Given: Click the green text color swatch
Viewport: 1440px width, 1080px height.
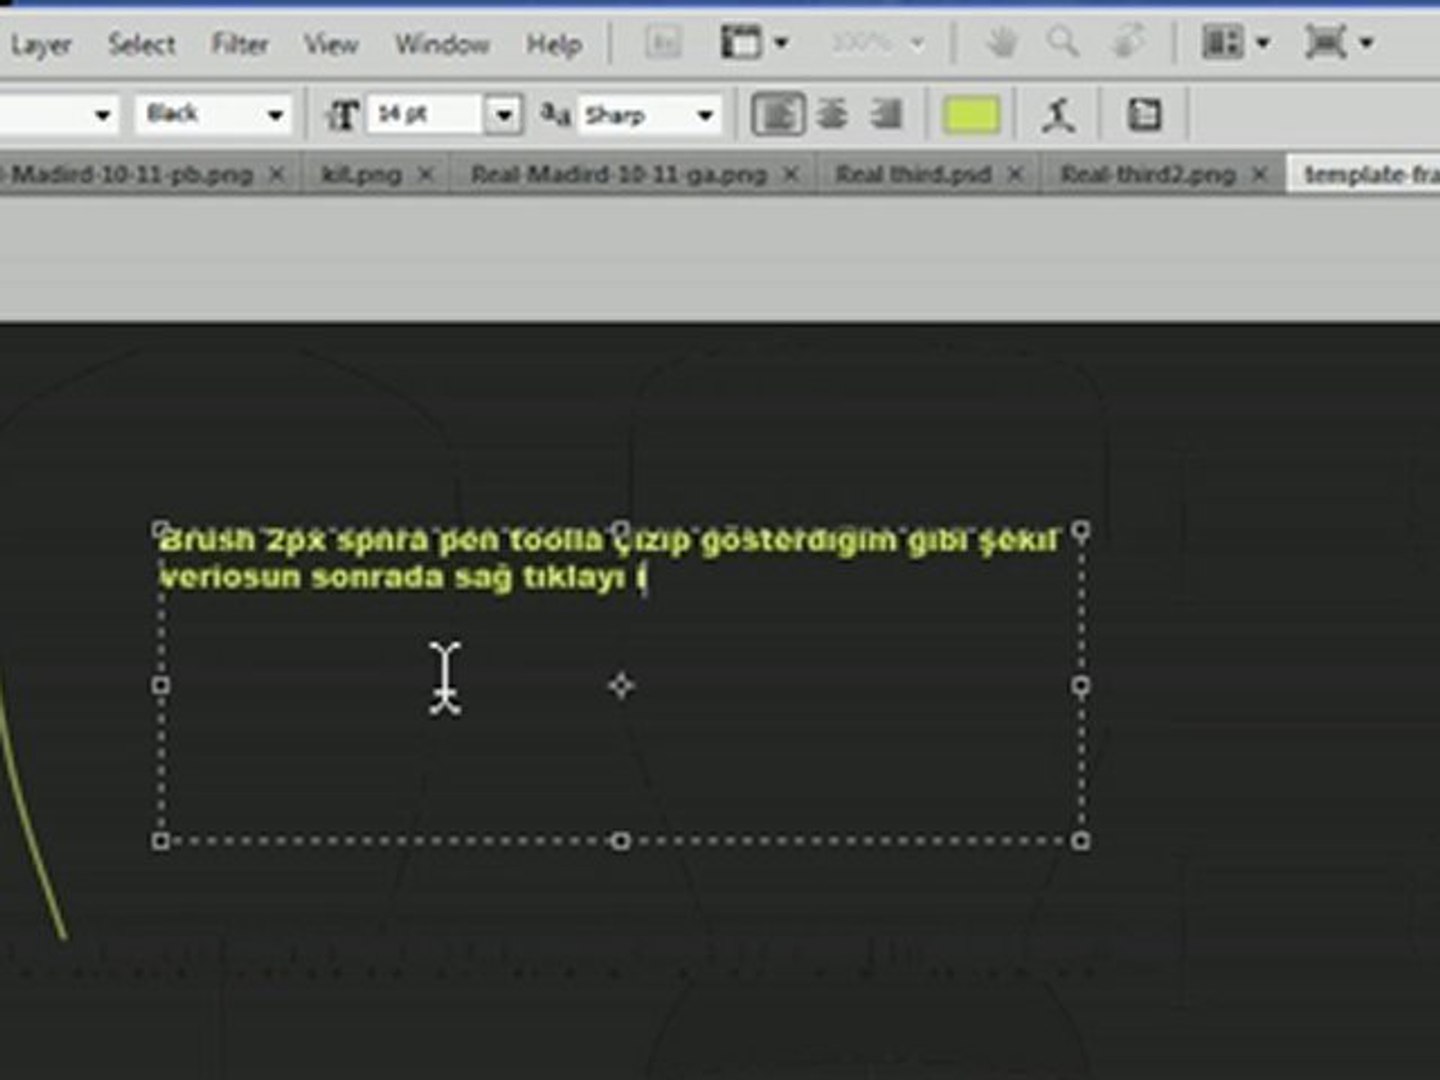Looking at the screenshot, I should (x=971, y=115).
